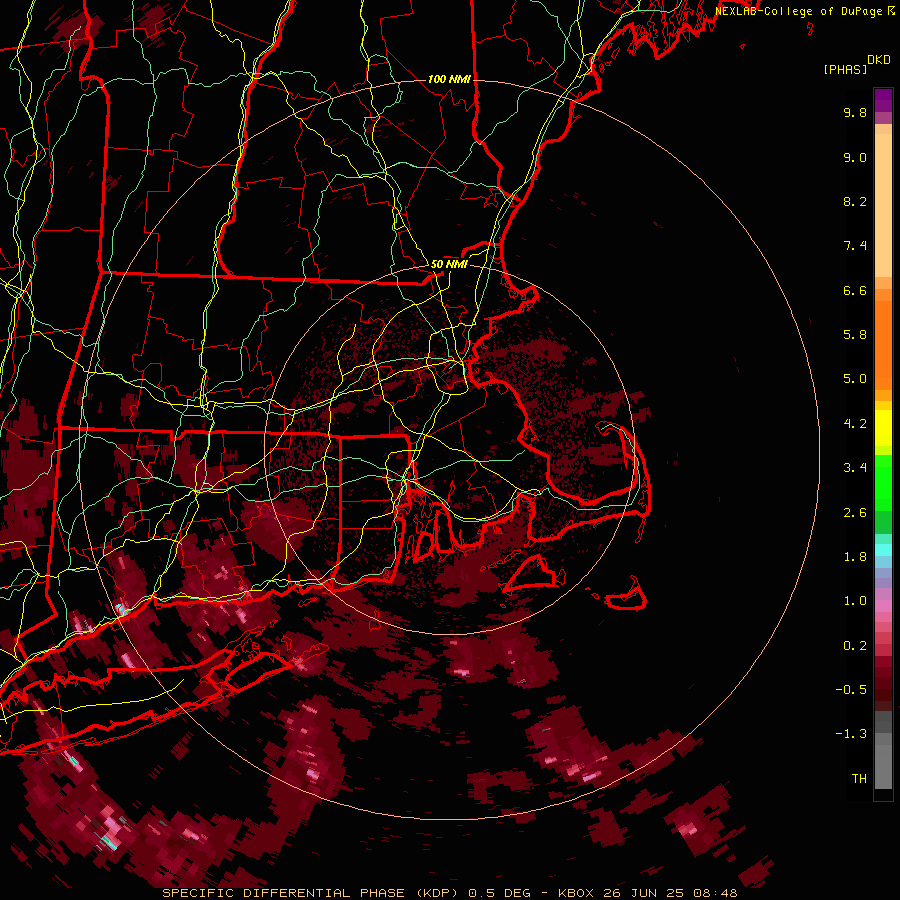Click the 1.8 legend value
The image size is (900, 900).
click(855, 557)
